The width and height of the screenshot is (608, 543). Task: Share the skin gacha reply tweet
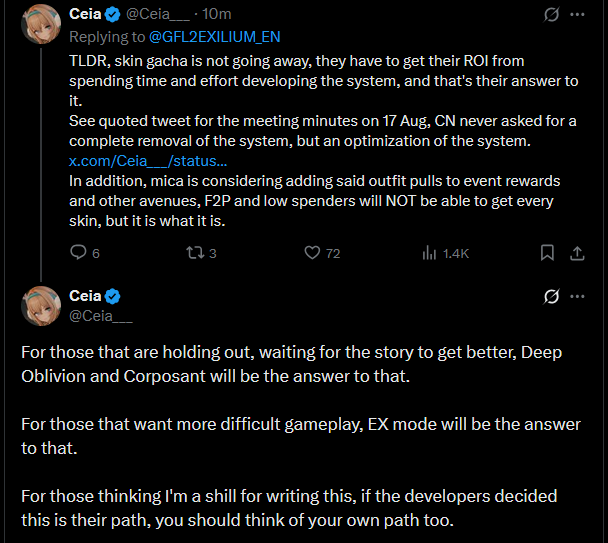pyautogui.click(x=577, y=253)
